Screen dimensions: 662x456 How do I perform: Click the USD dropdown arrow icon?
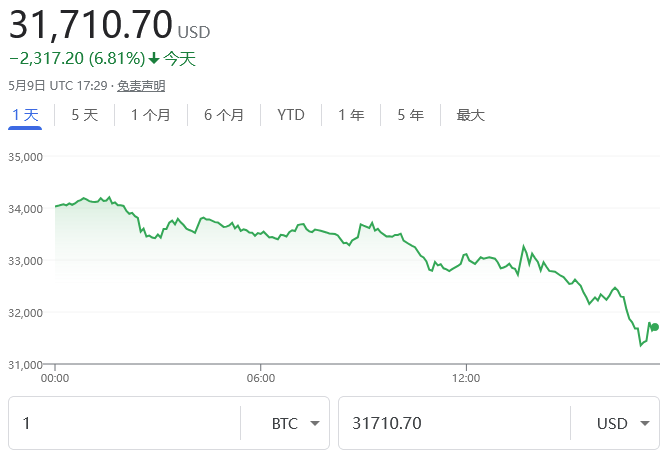coord(645,423)
